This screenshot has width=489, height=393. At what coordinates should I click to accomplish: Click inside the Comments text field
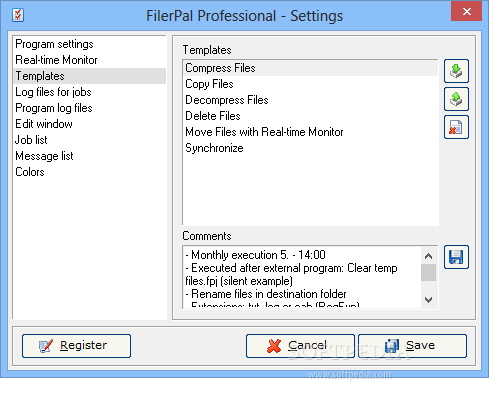pos(302,277)
